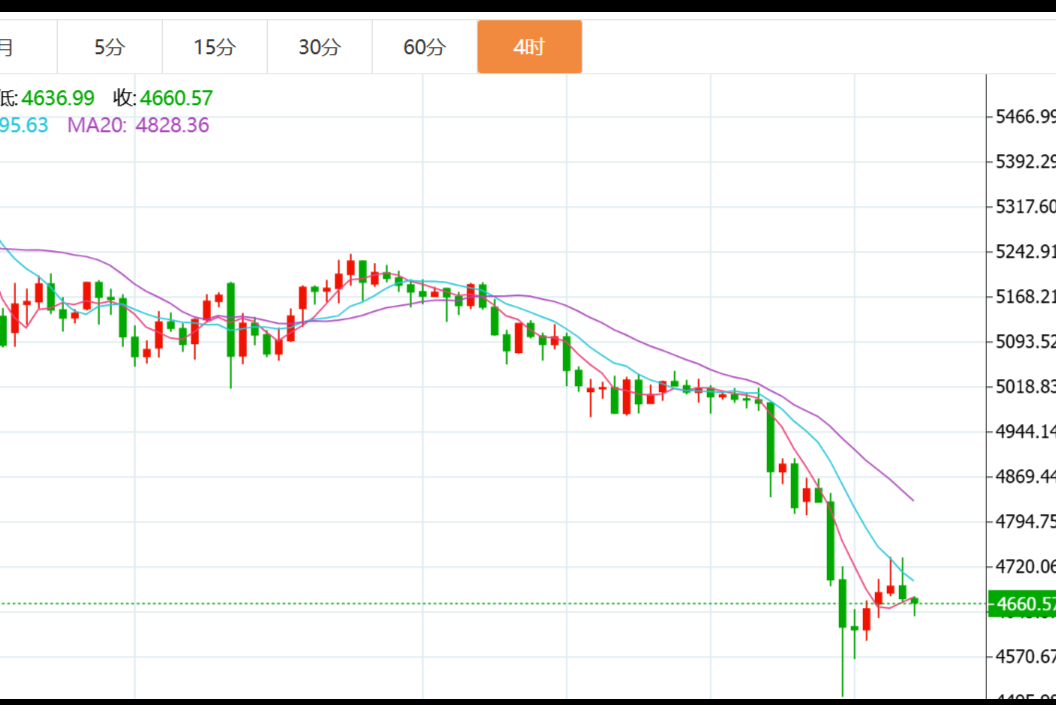Image resolution: width=1056 pixels, height=705 pixels.
Task: Click the MA20 indicator label 4828.36
Action: point(138,125)
